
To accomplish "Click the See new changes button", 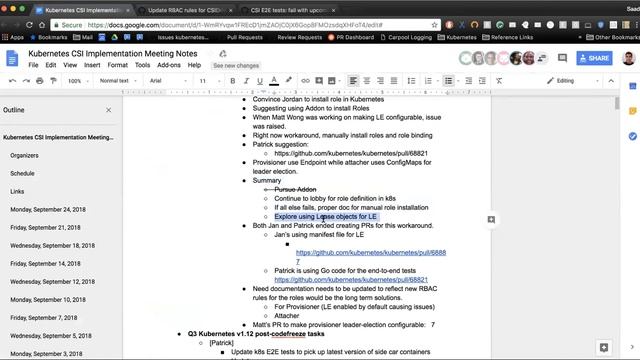I will pyautogui.click(x=236, y=65).
